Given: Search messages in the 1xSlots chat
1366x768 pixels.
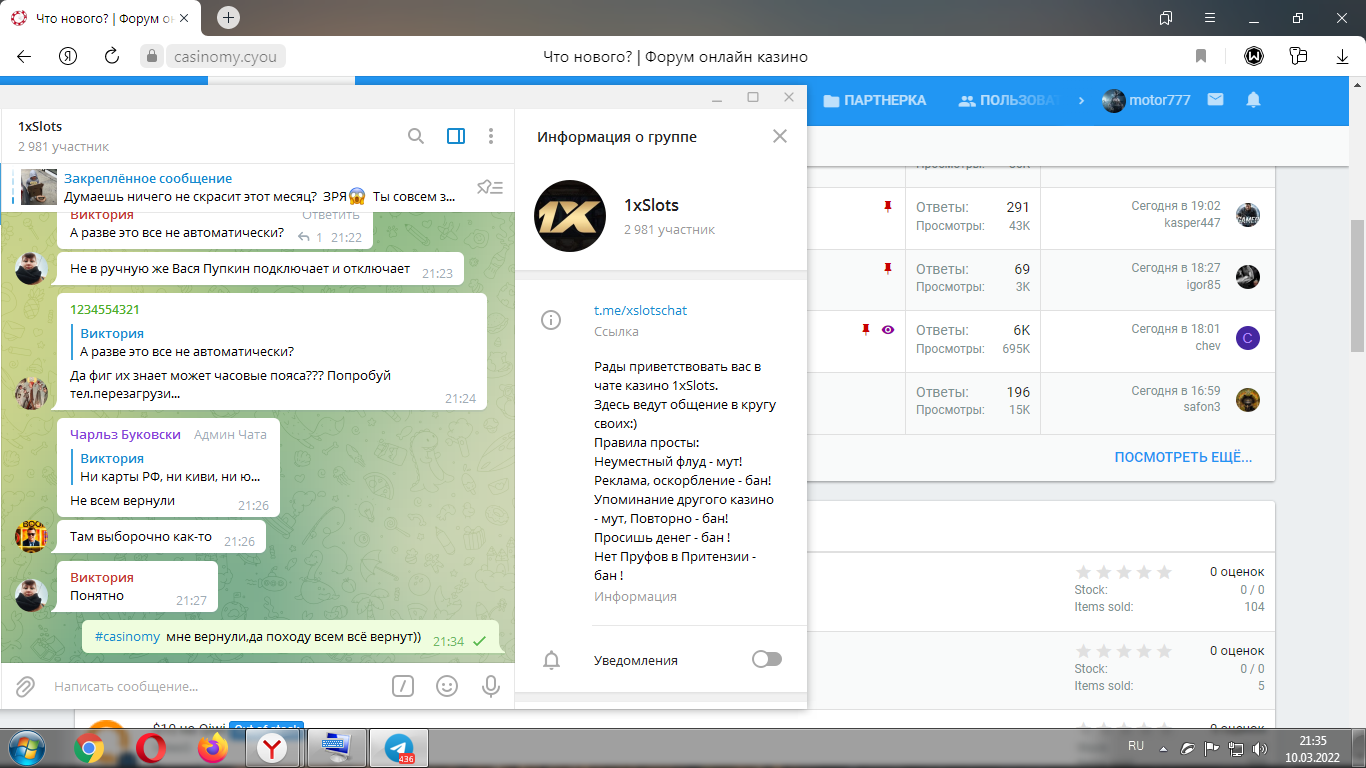Looking at the screenshot, I should (x=416, y=136).
